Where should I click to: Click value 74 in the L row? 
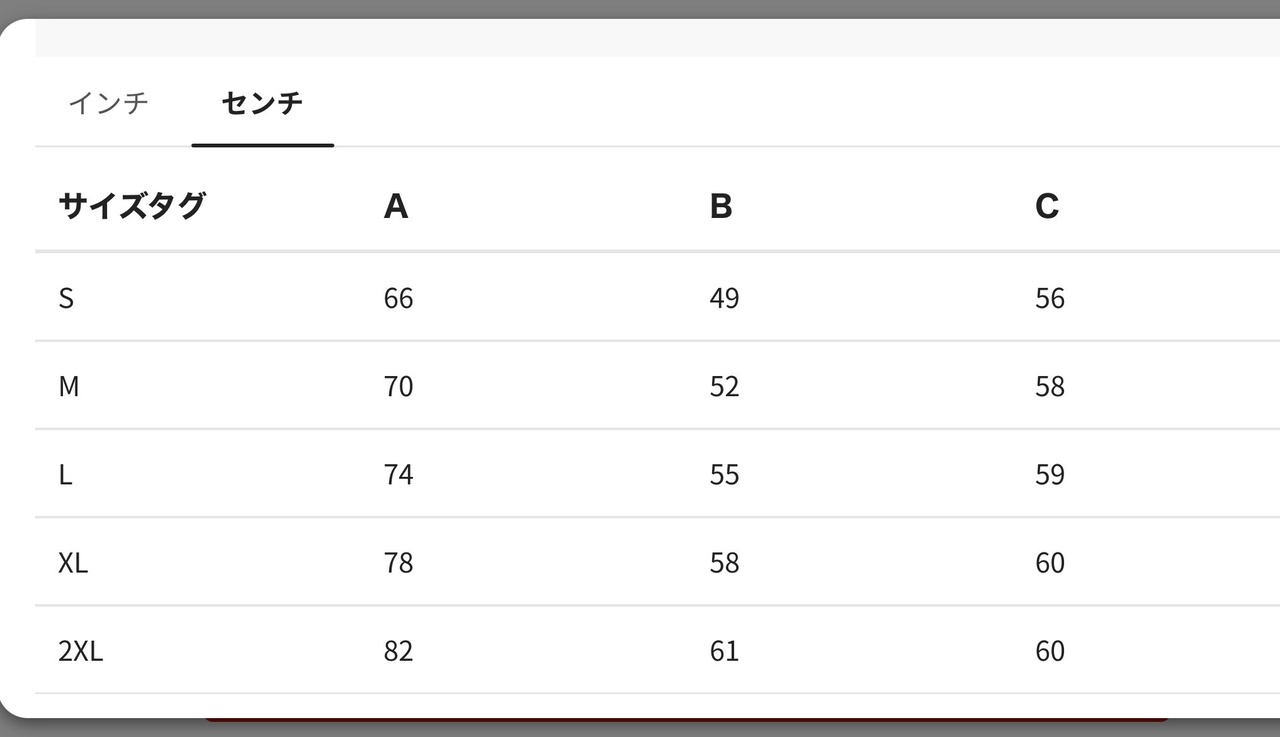point(398,474)
